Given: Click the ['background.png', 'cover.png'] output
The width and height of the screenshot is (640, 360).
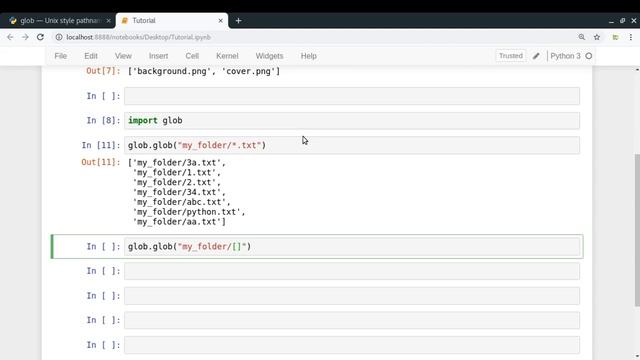Looking at the screenshot, I should [204, 71].
